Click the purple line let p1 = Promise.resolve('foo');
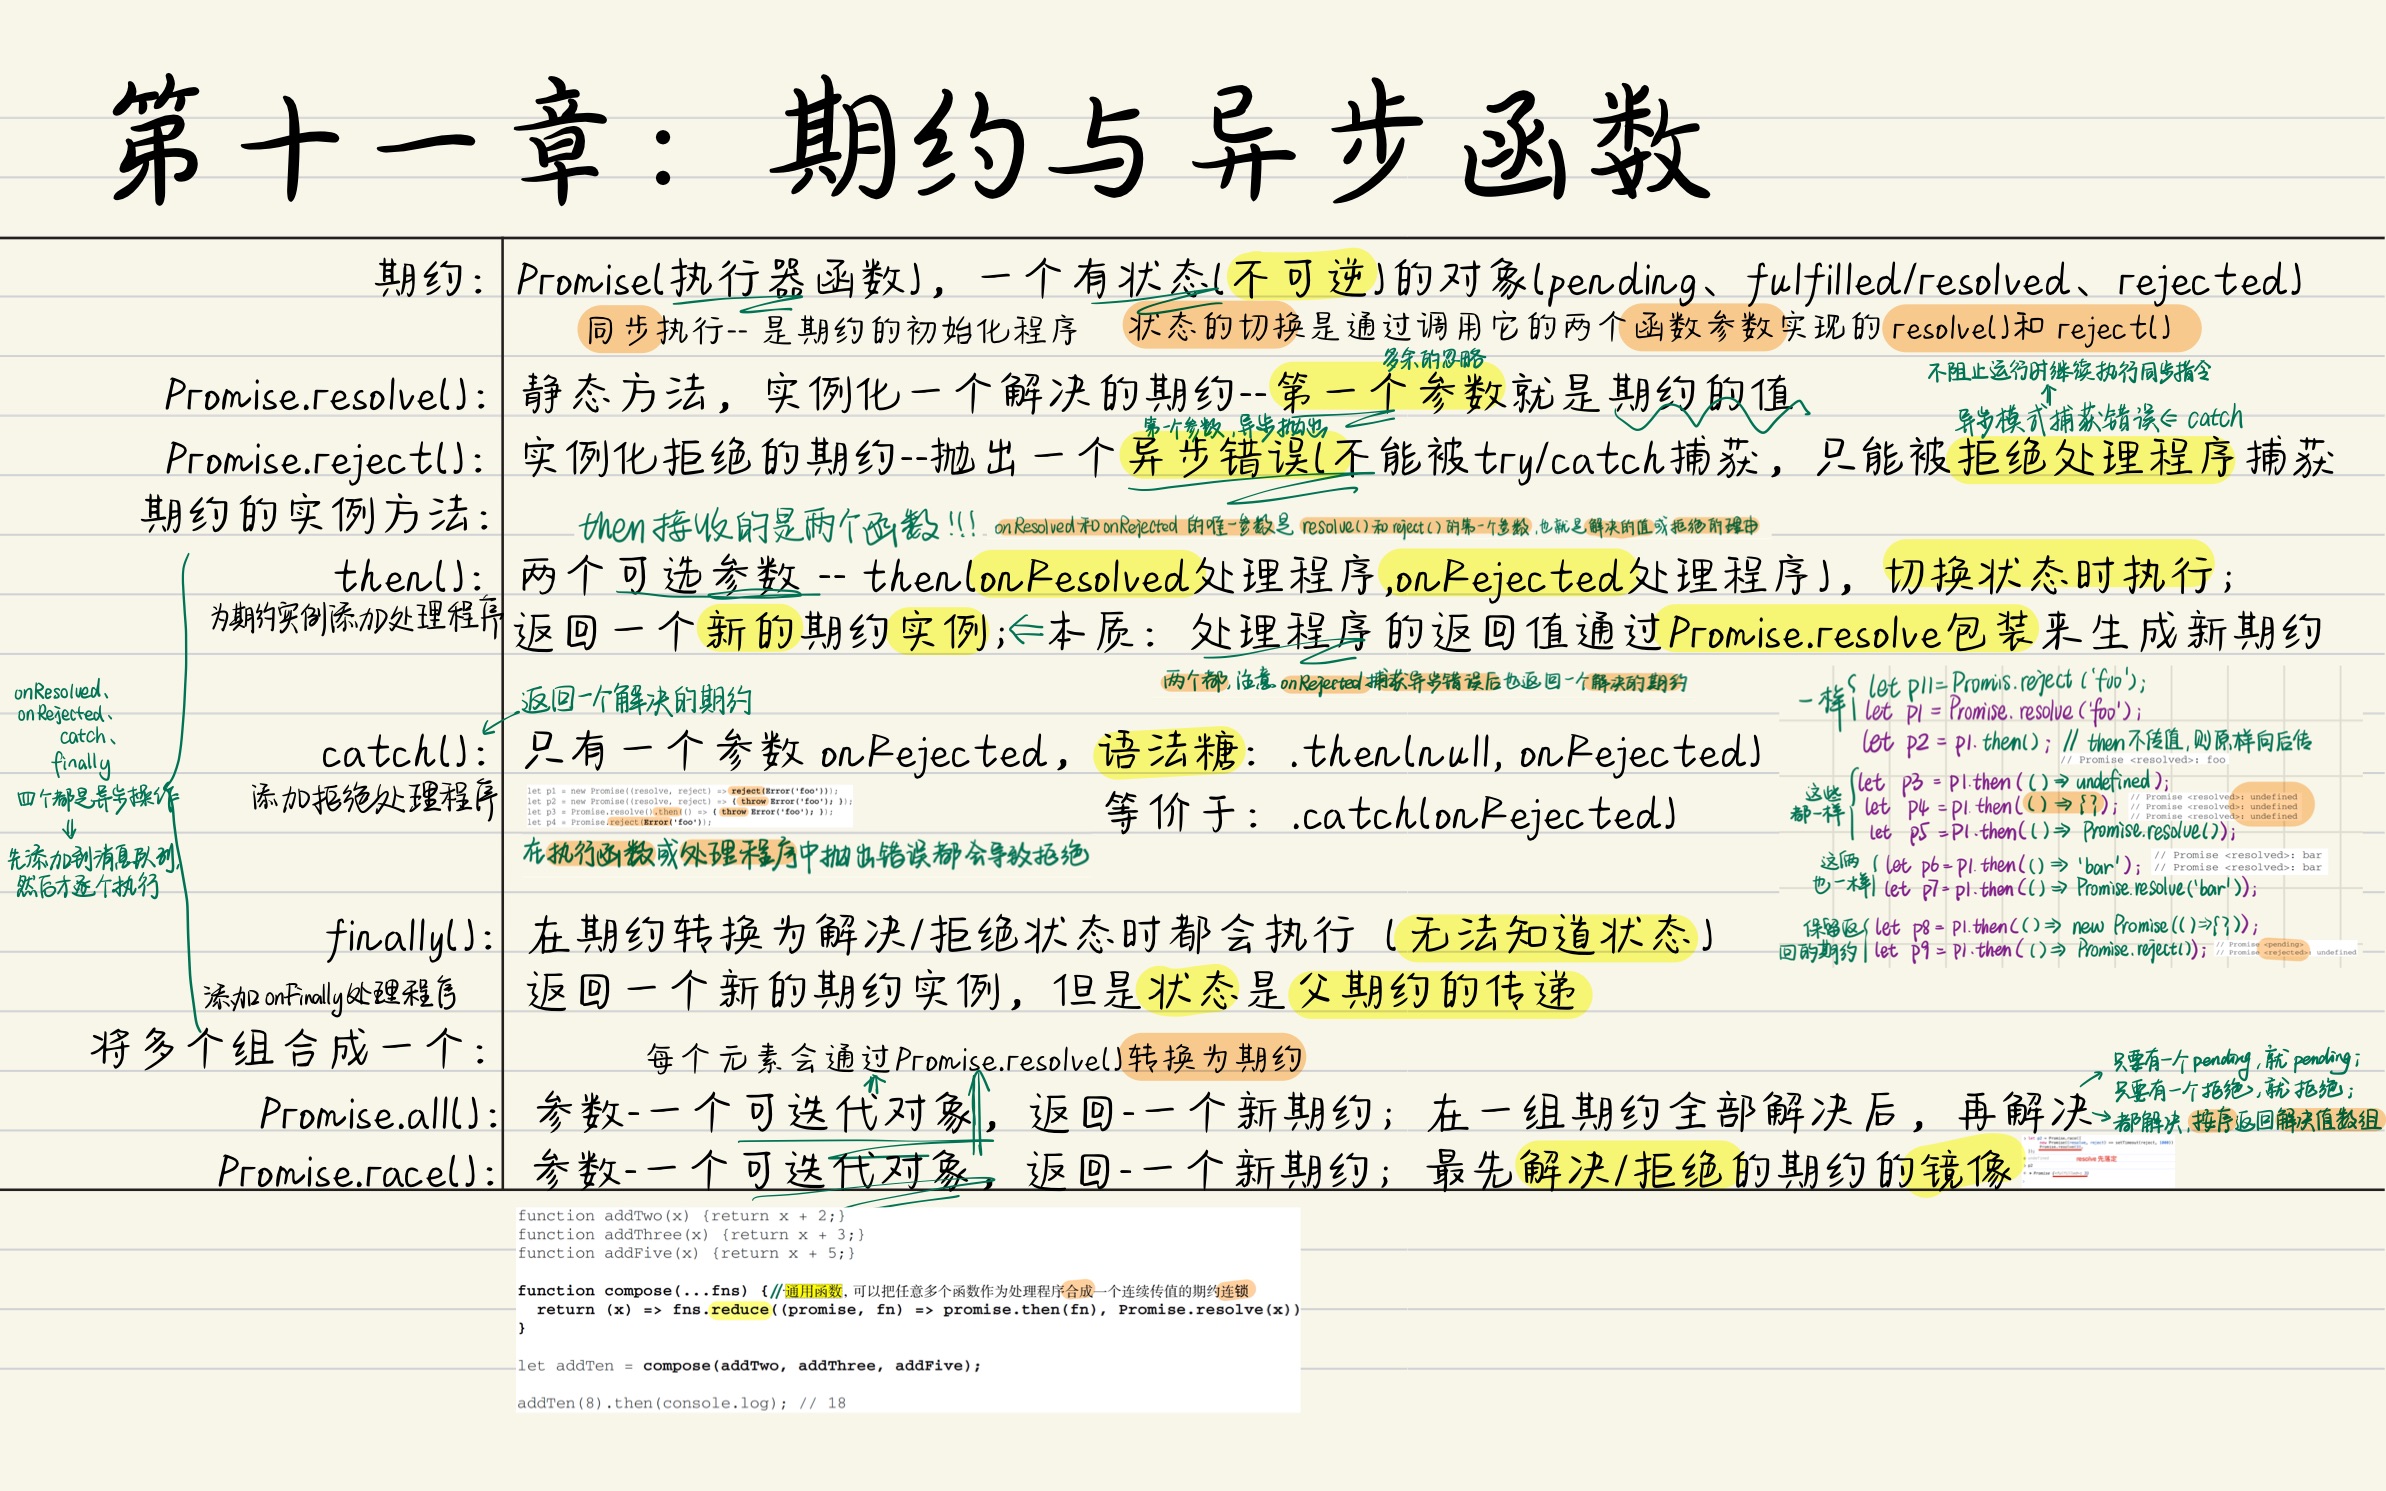This screenshot has width=2386, height=1491. click(x=2003, y=711)
